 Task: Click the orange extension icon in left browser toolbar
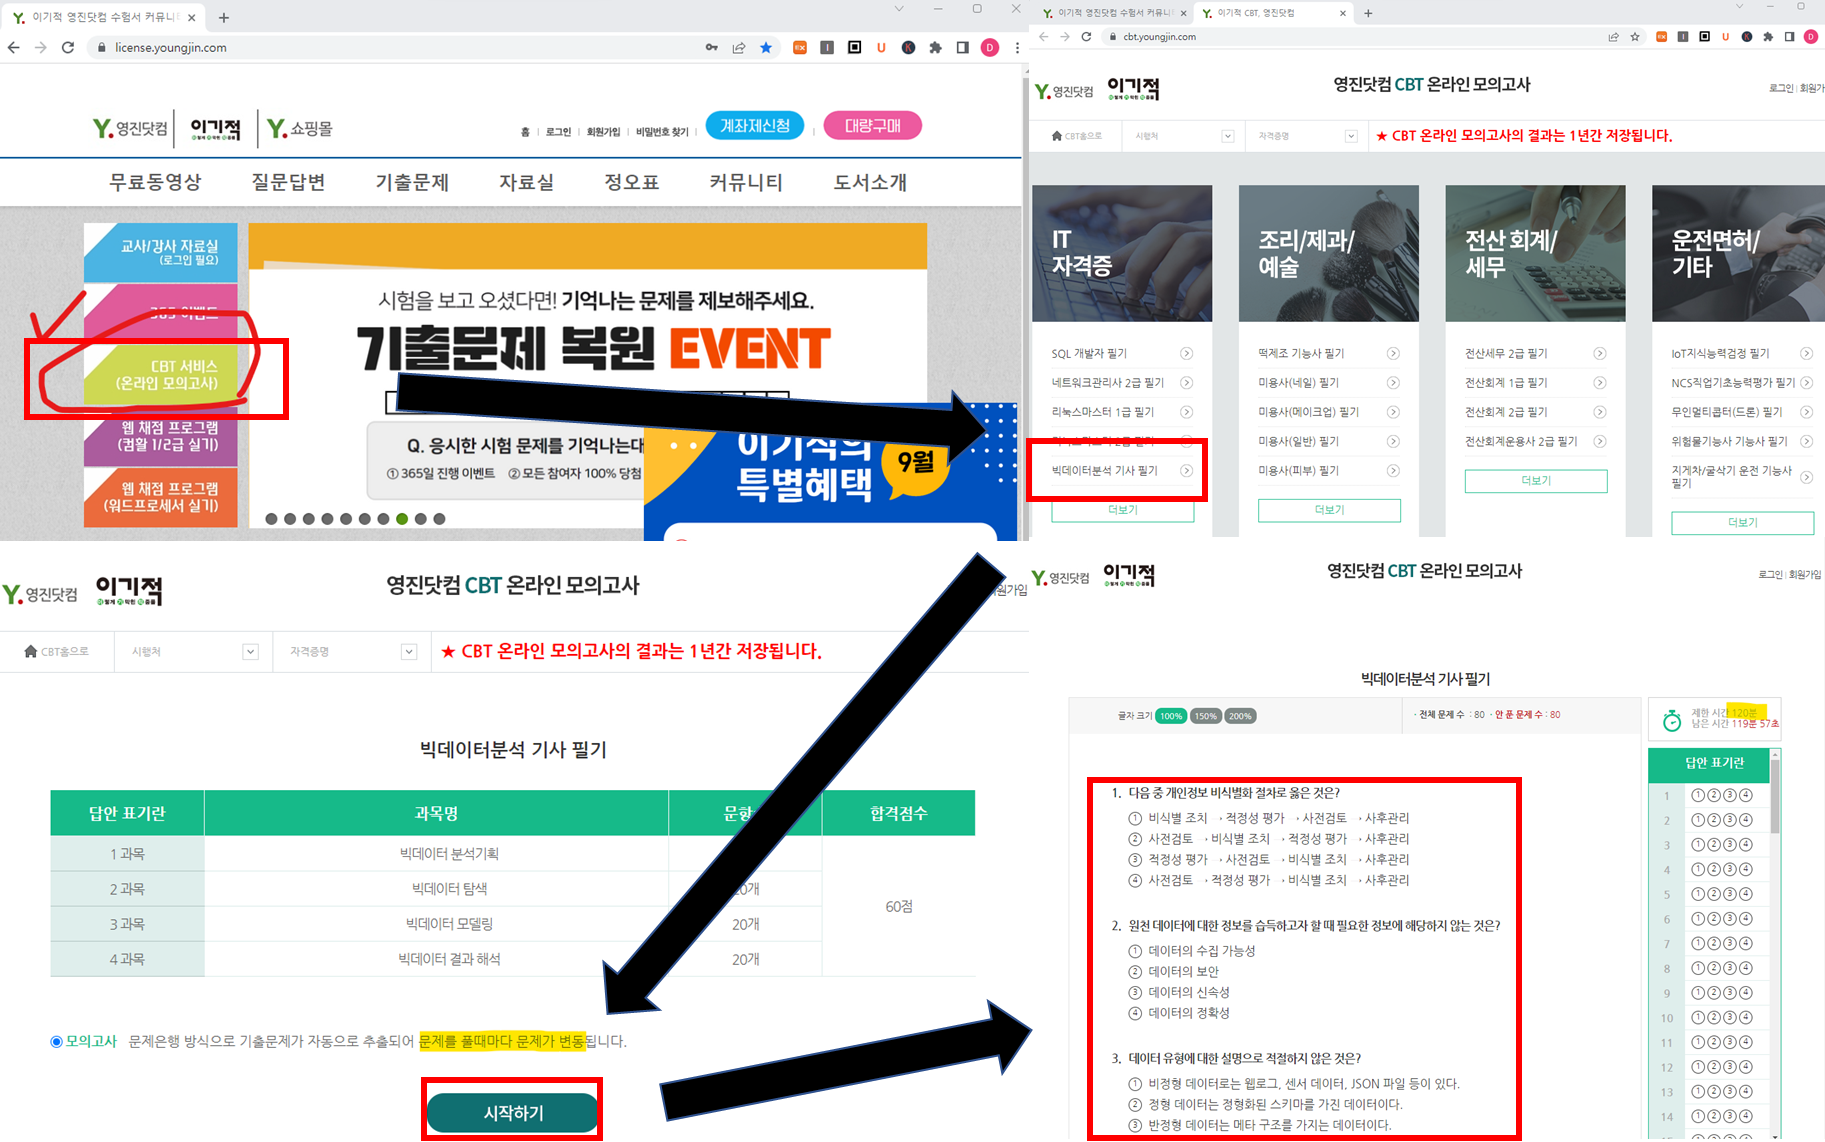click(x=800, y=47)
